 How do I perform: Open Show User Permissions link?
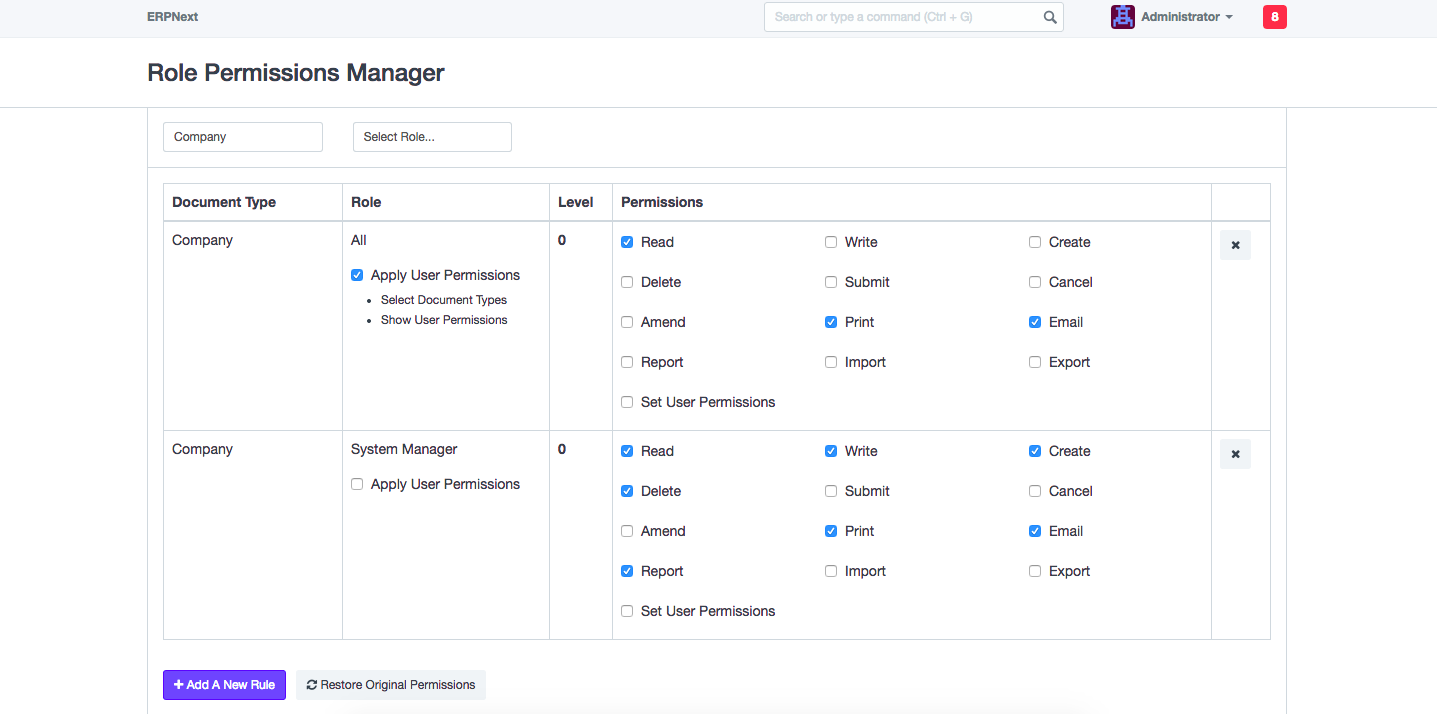pos(444,320)
